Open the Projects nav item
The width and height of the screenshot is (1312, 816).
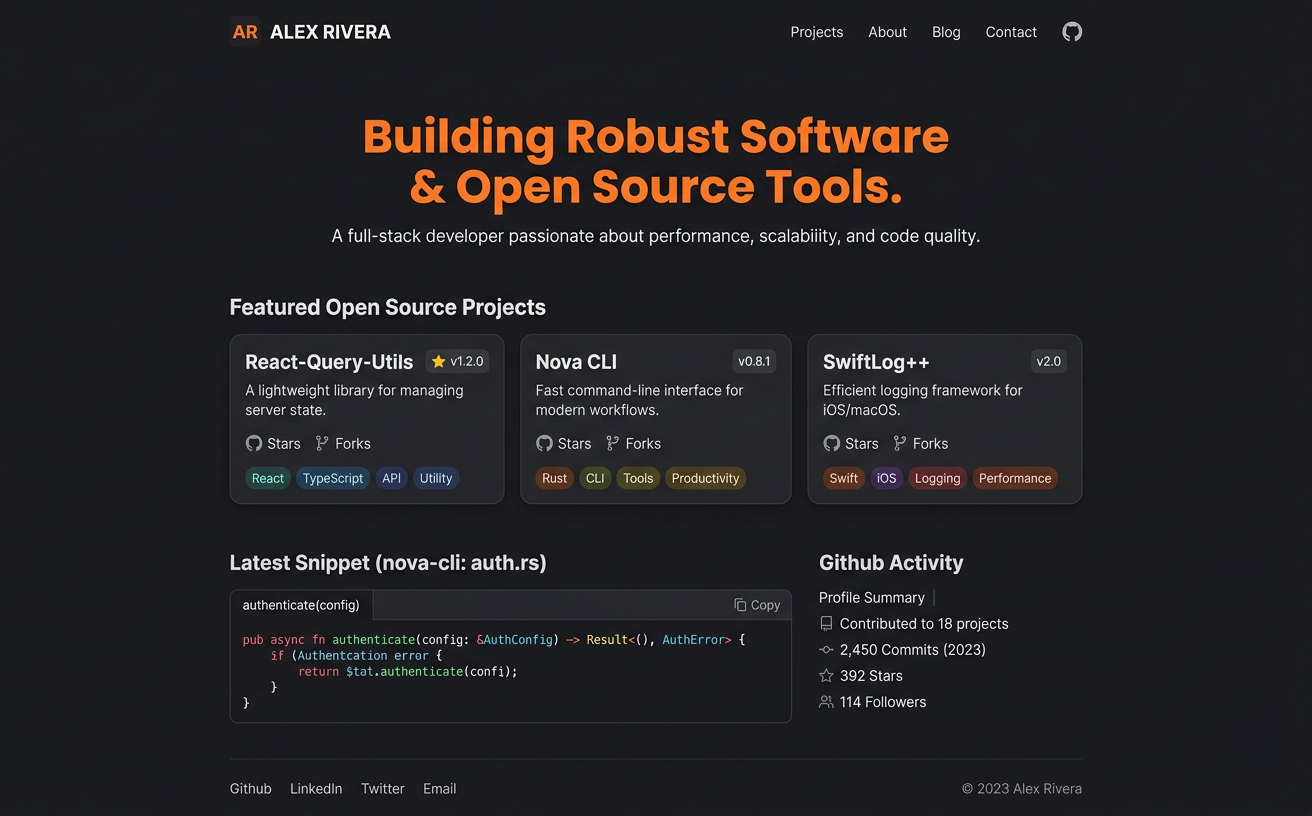tap(817, 32)
